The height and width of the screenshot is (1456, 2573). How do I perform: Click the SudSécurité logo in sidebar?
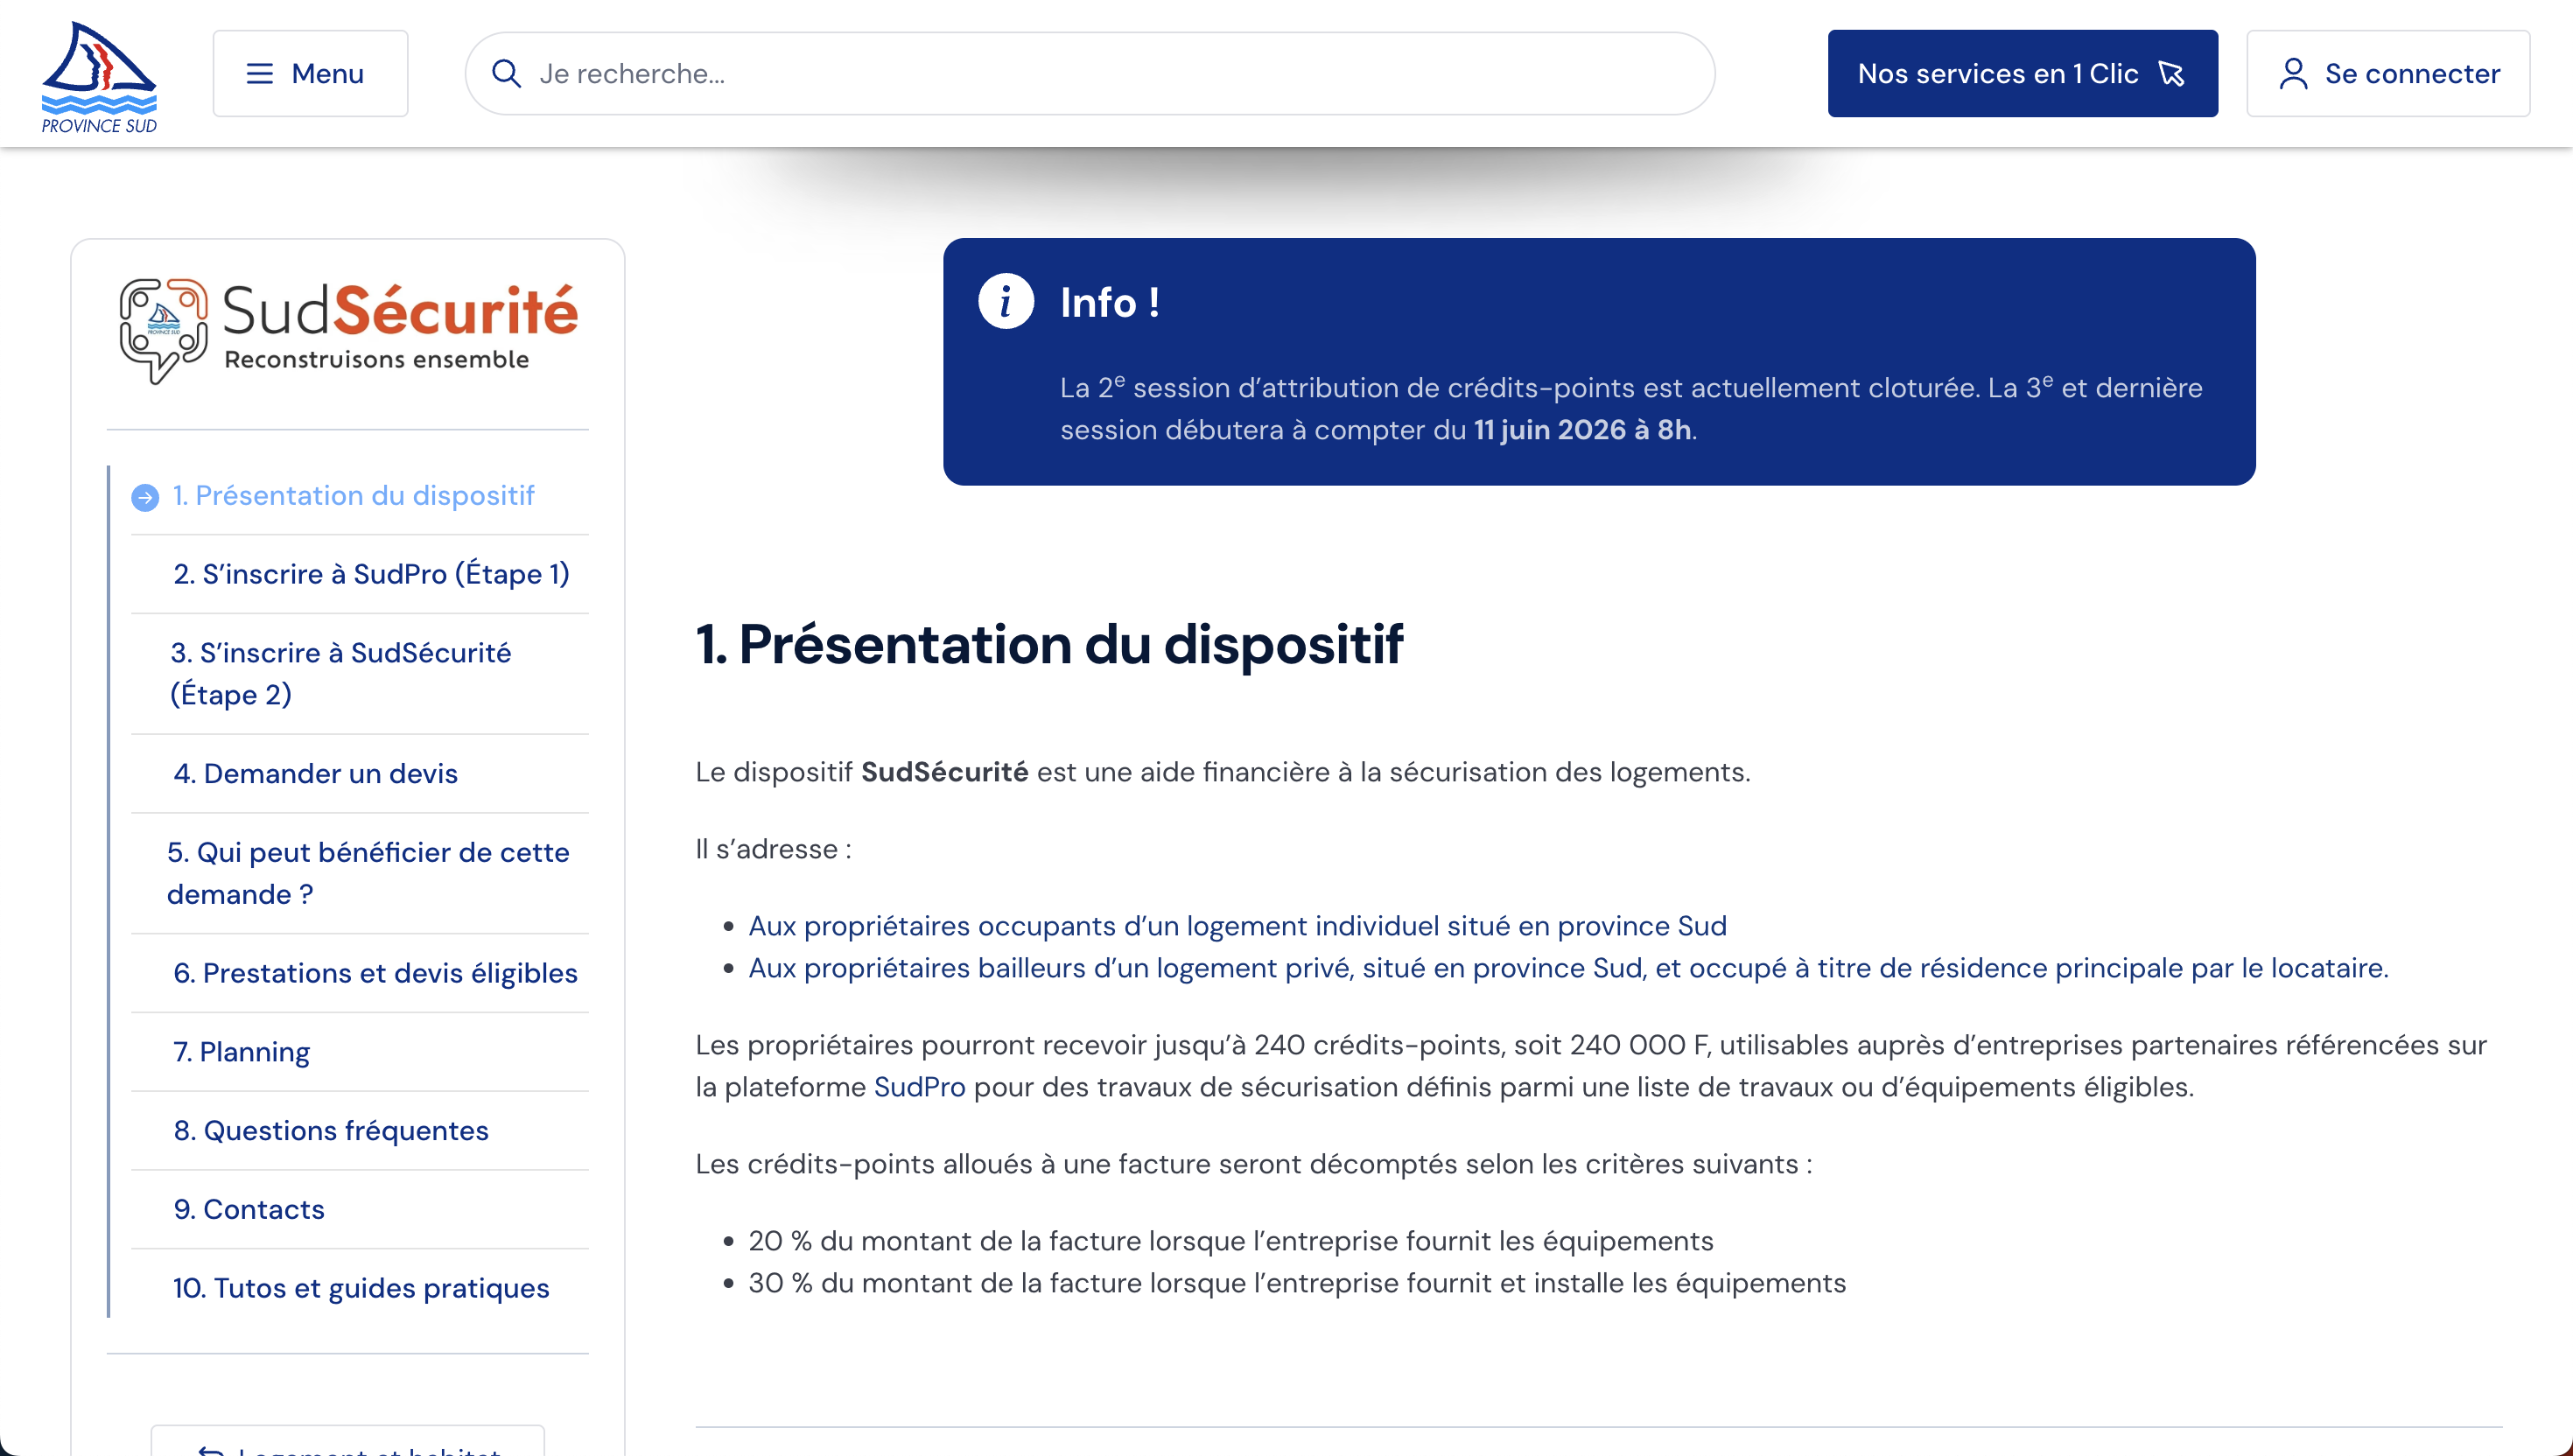click(x=348, y=330)
